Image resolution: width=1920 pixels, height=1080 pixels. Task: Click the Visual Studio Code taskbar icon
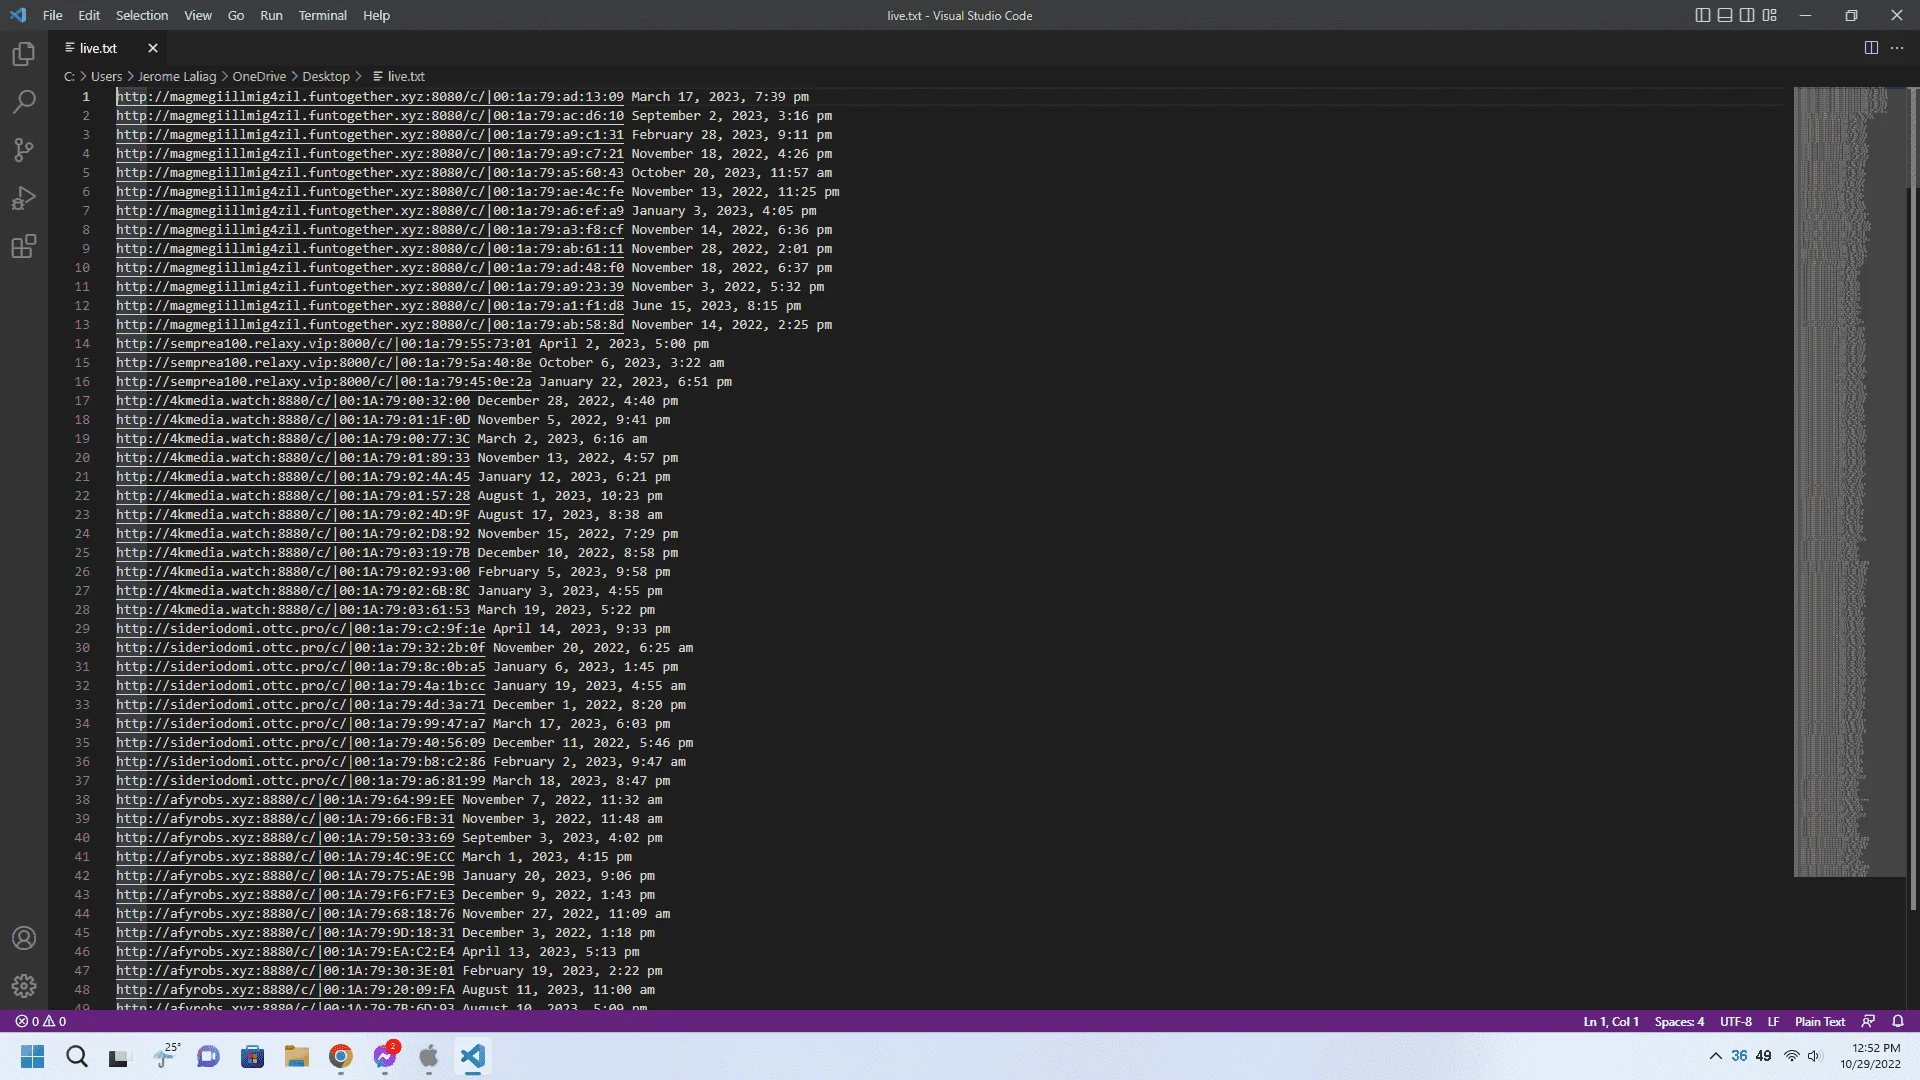[x=473, y=1057]
